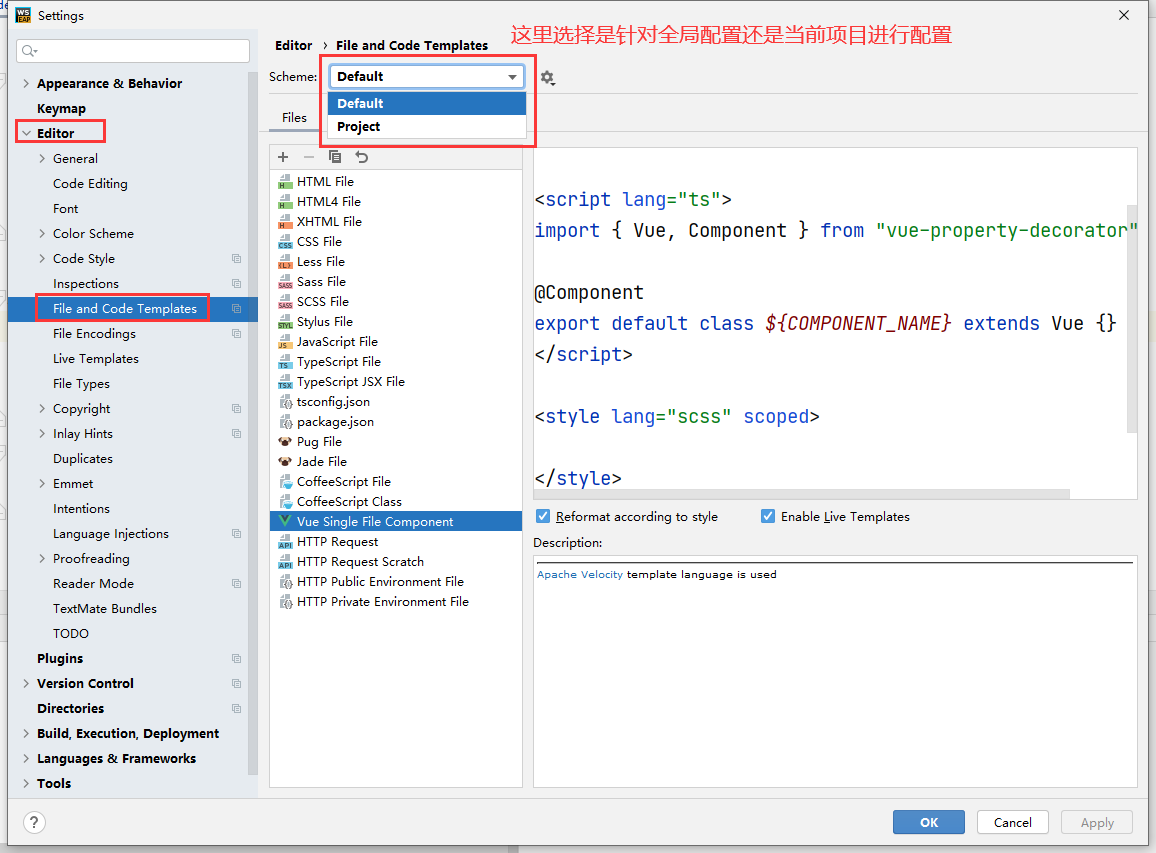
Task: Disable the Enable Live Templates checkbox
Action: point(768,517)
